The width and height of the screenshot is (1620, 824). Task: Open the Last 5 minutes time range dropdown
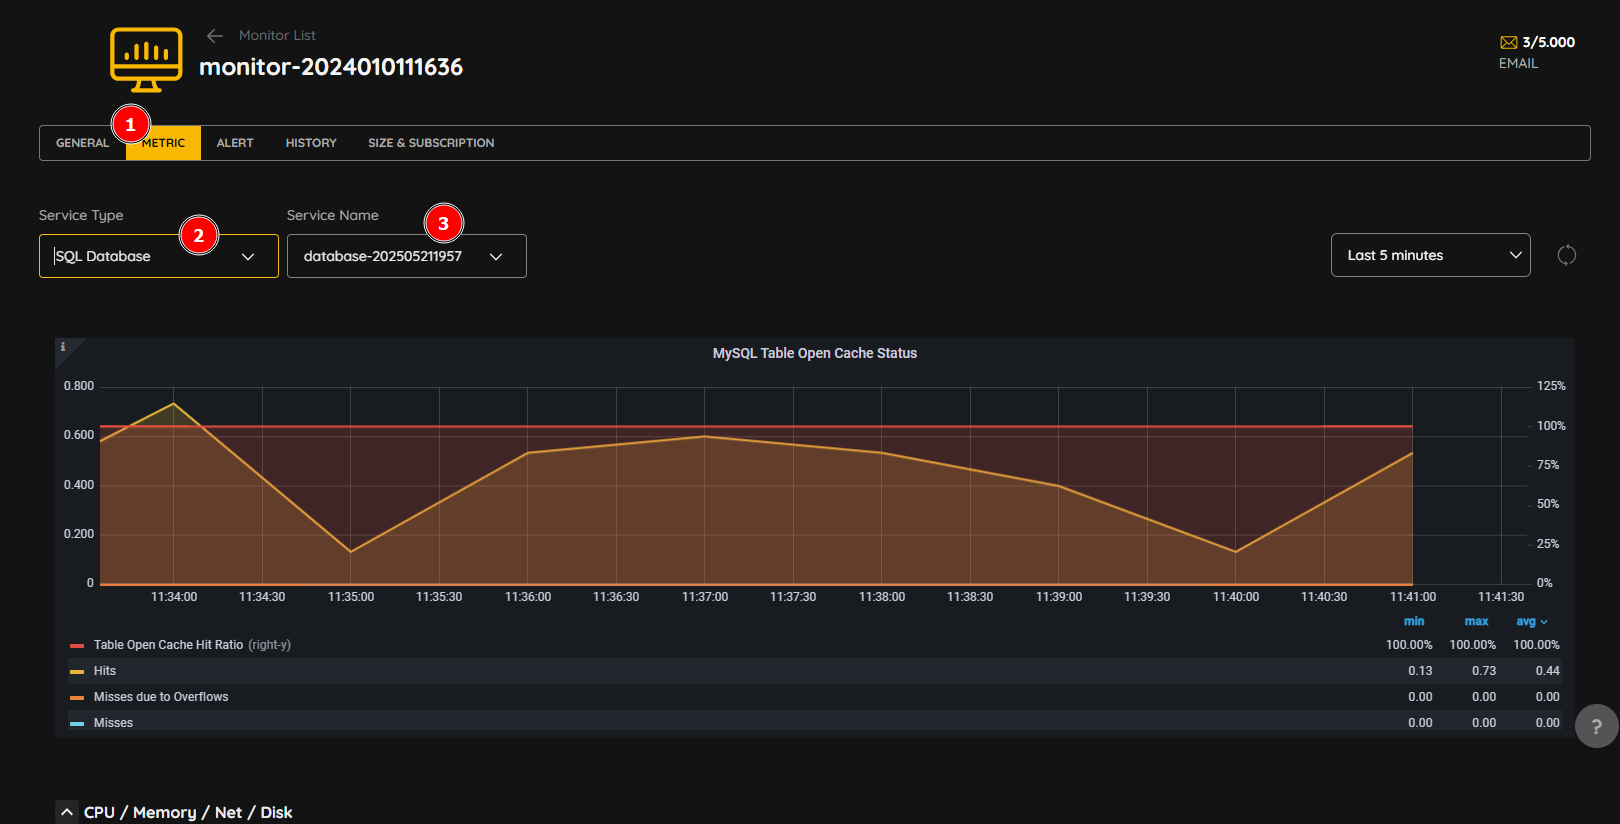(1430, 255)
